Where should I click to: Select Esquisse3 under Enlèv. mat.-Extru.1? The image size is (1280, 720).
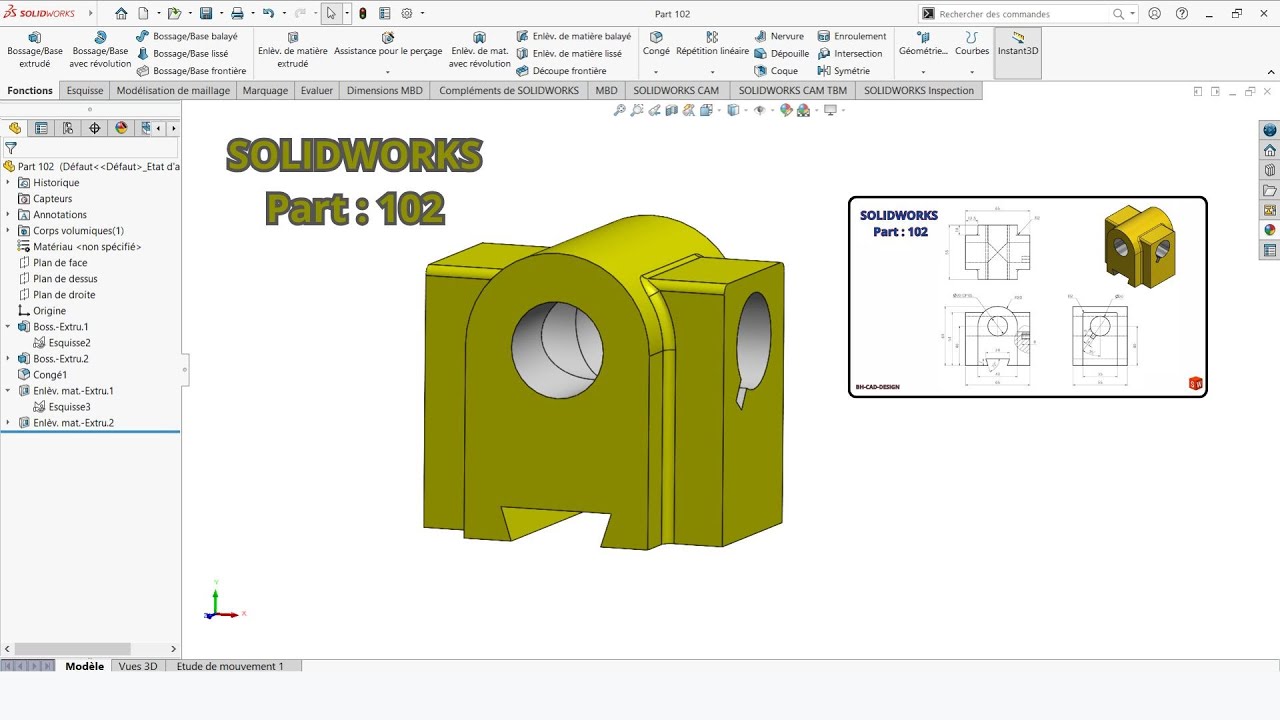[x=62, y=407]
